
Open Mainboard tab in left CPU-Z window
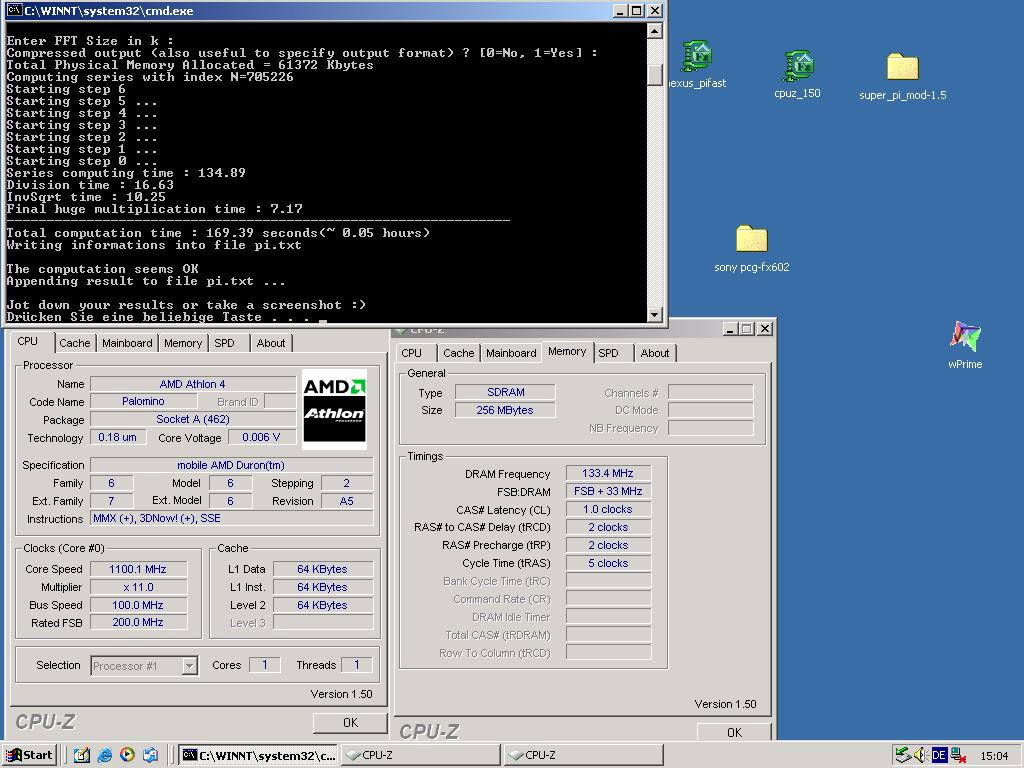pos(127,343)
